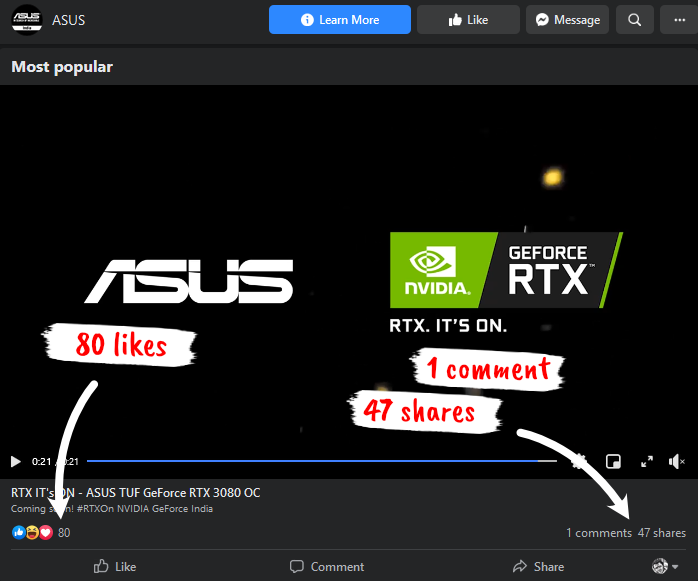Send a Message to ASUS page
The image size is (698, 581).
pos(567,20)
